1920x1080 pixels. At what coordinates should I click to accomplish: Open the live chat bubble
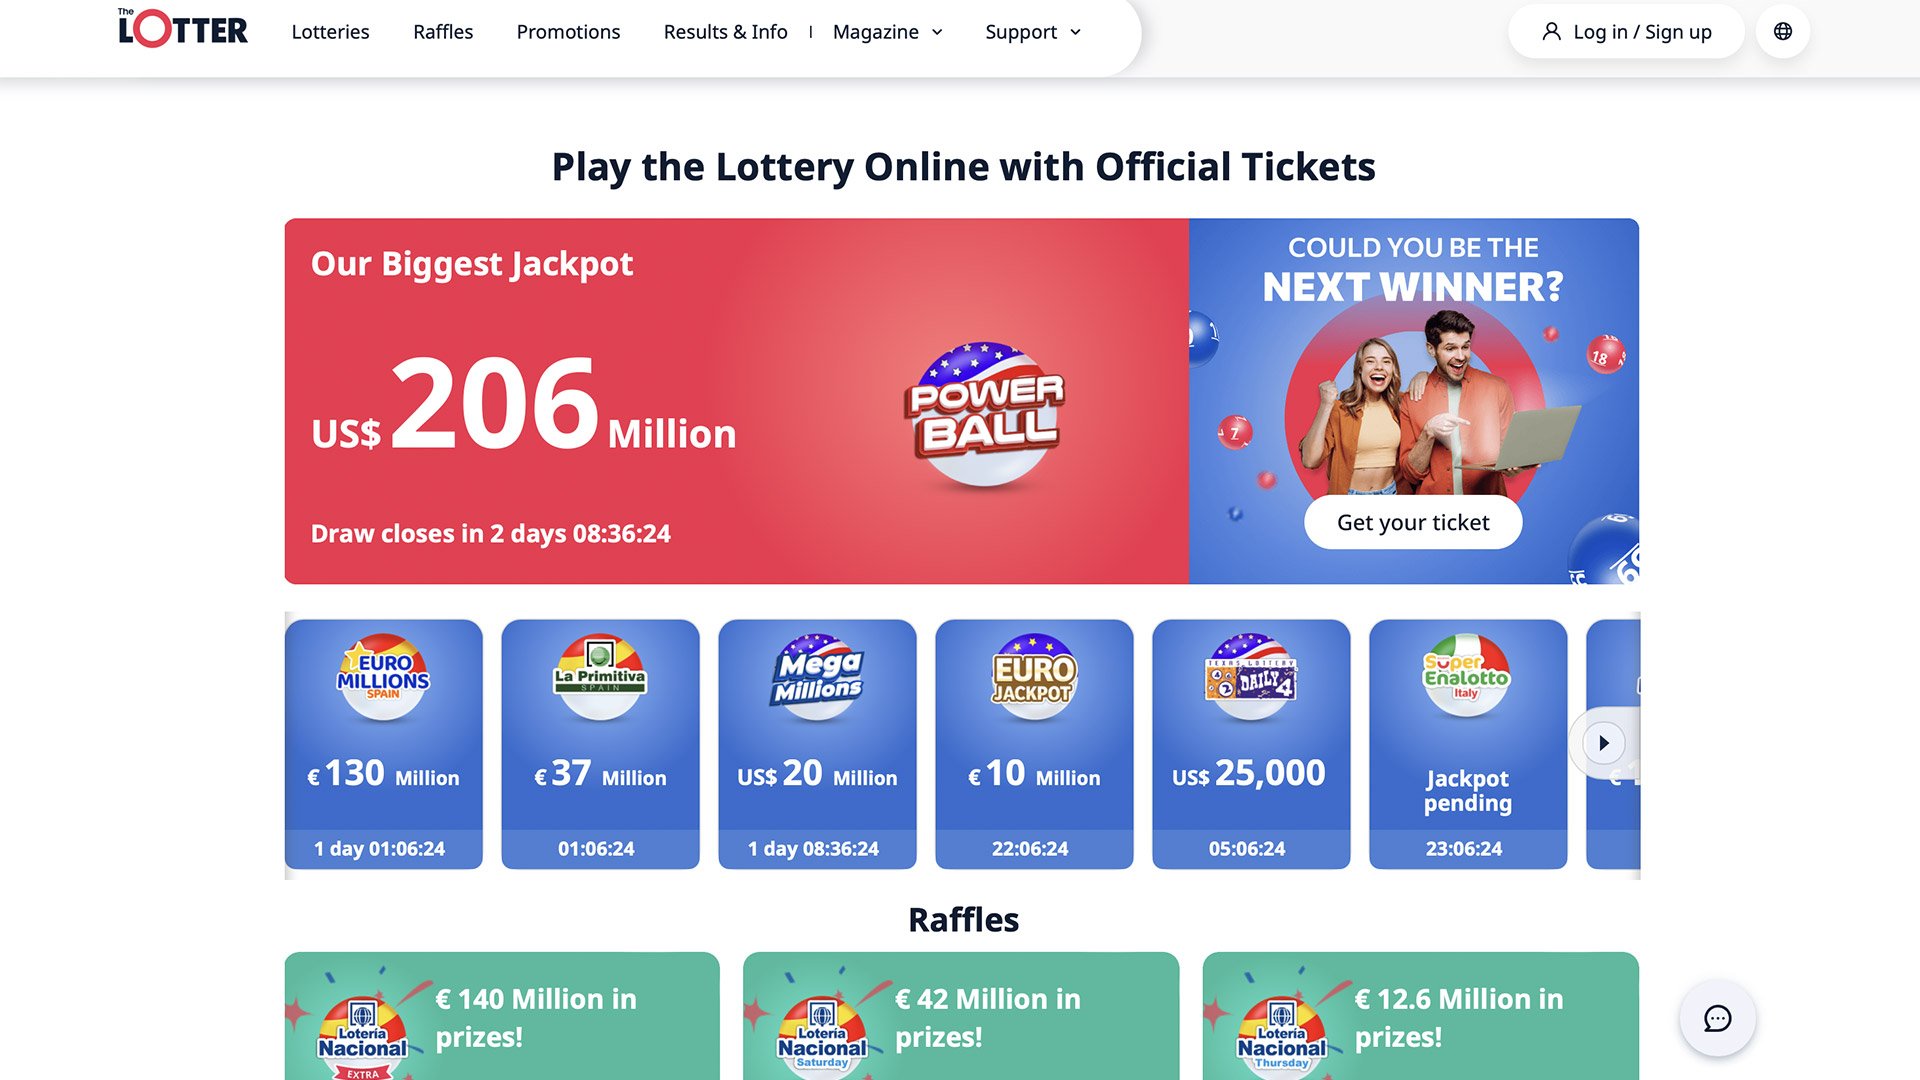point(1717,1018)
